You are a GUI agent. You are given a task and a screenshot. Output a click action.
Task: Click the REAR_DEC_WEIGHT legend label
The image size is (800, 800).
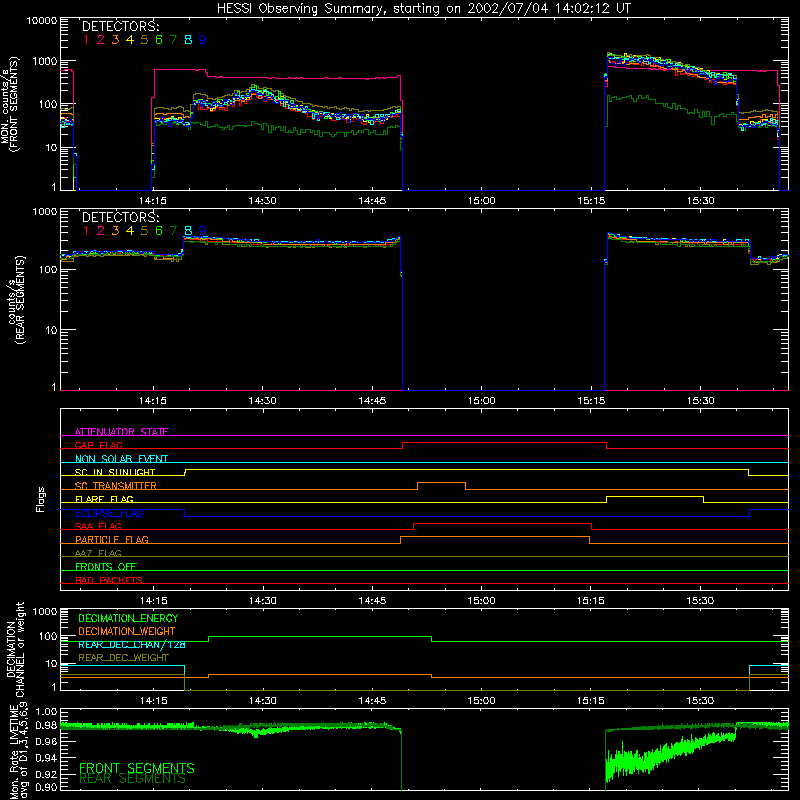[123, 658]
